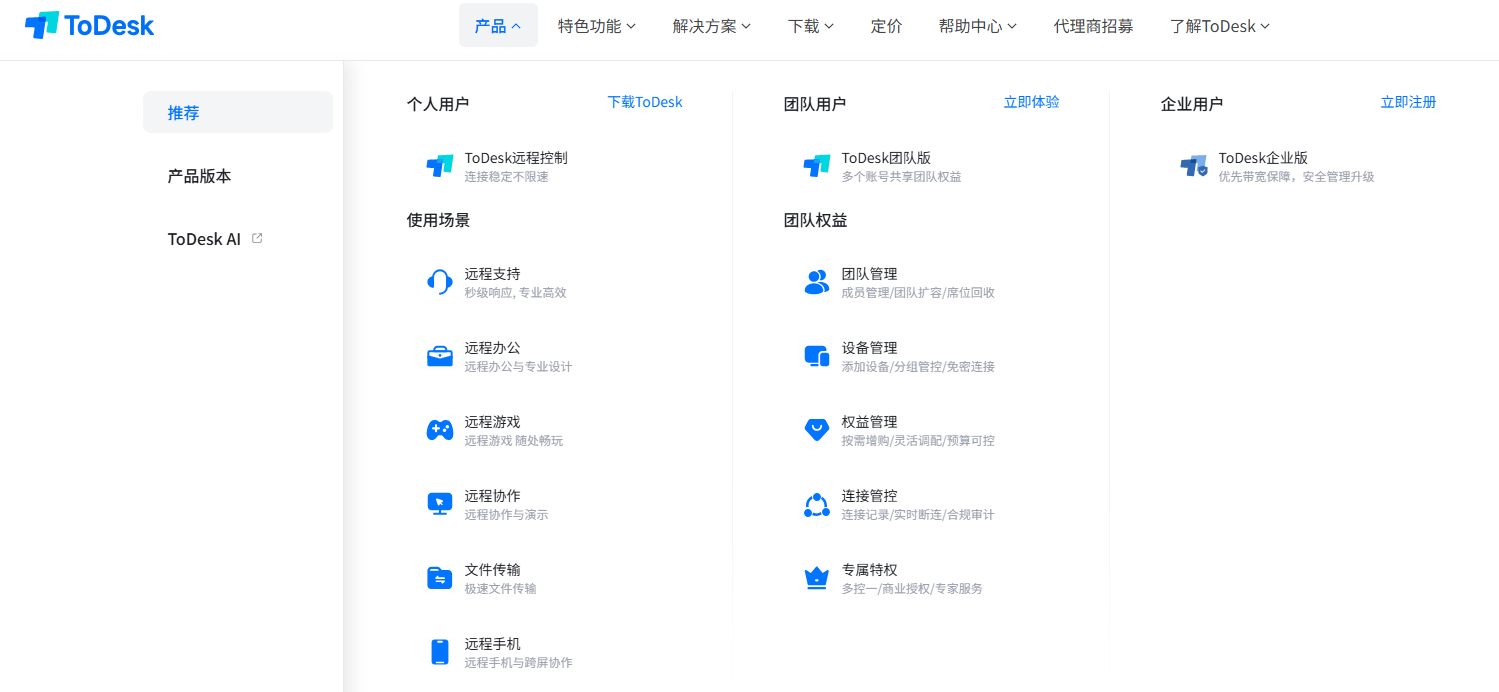Click the 连接管控 nodes icon
1499x692 pixels.
817,504
